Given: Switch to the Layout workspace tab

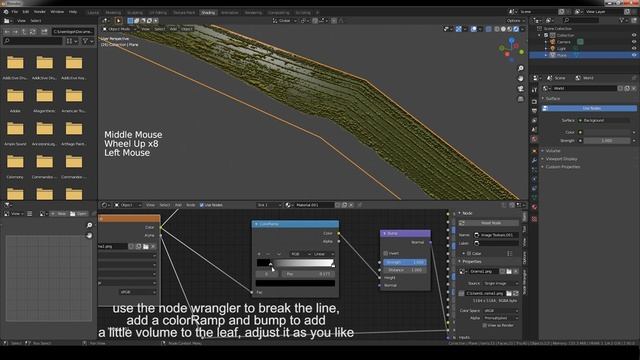Looking at the screenshot, I should [x=93, y=13].
